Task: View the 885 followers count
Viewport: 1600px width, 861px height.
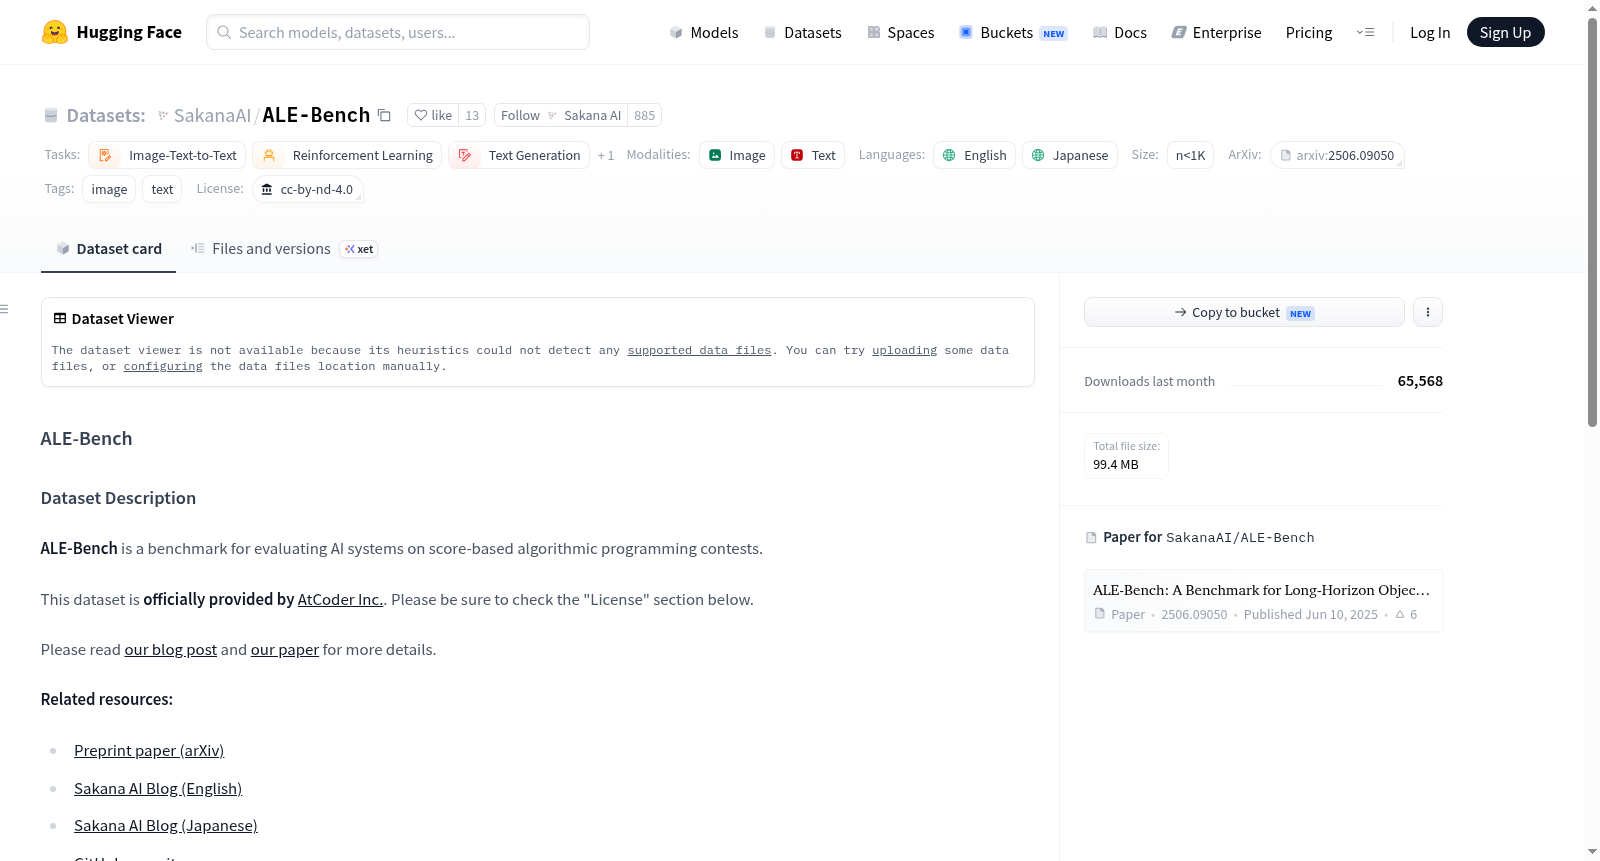Action: (x=645, y=115)
